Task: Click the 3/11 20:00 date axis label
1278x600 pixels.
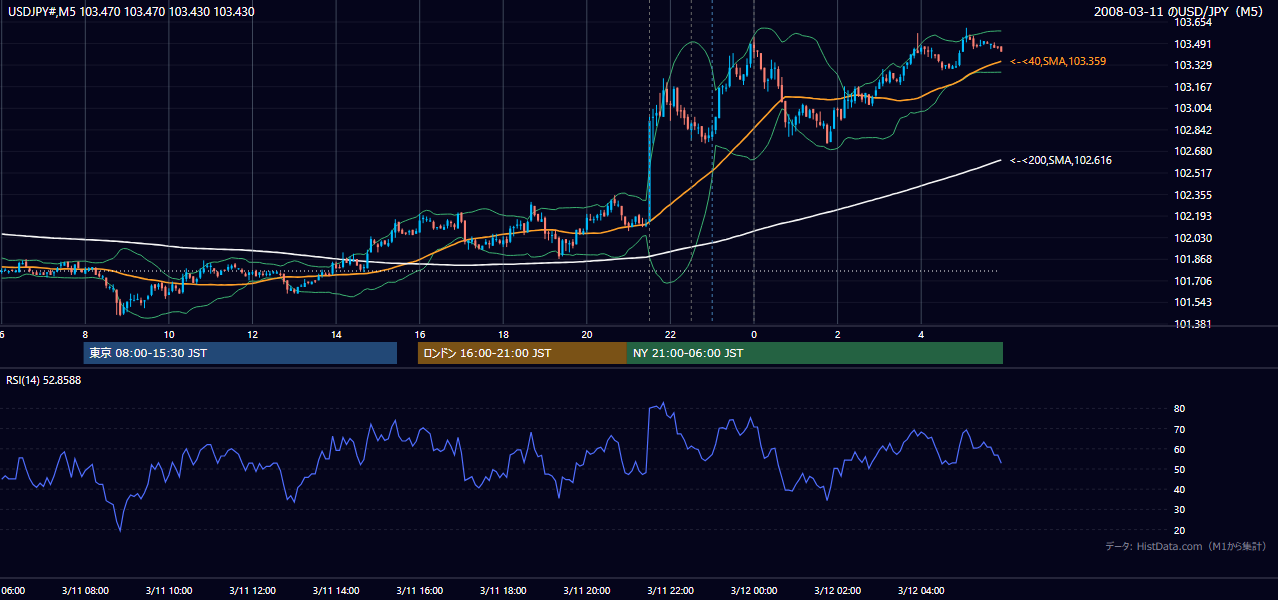Action: click(587, 591)
